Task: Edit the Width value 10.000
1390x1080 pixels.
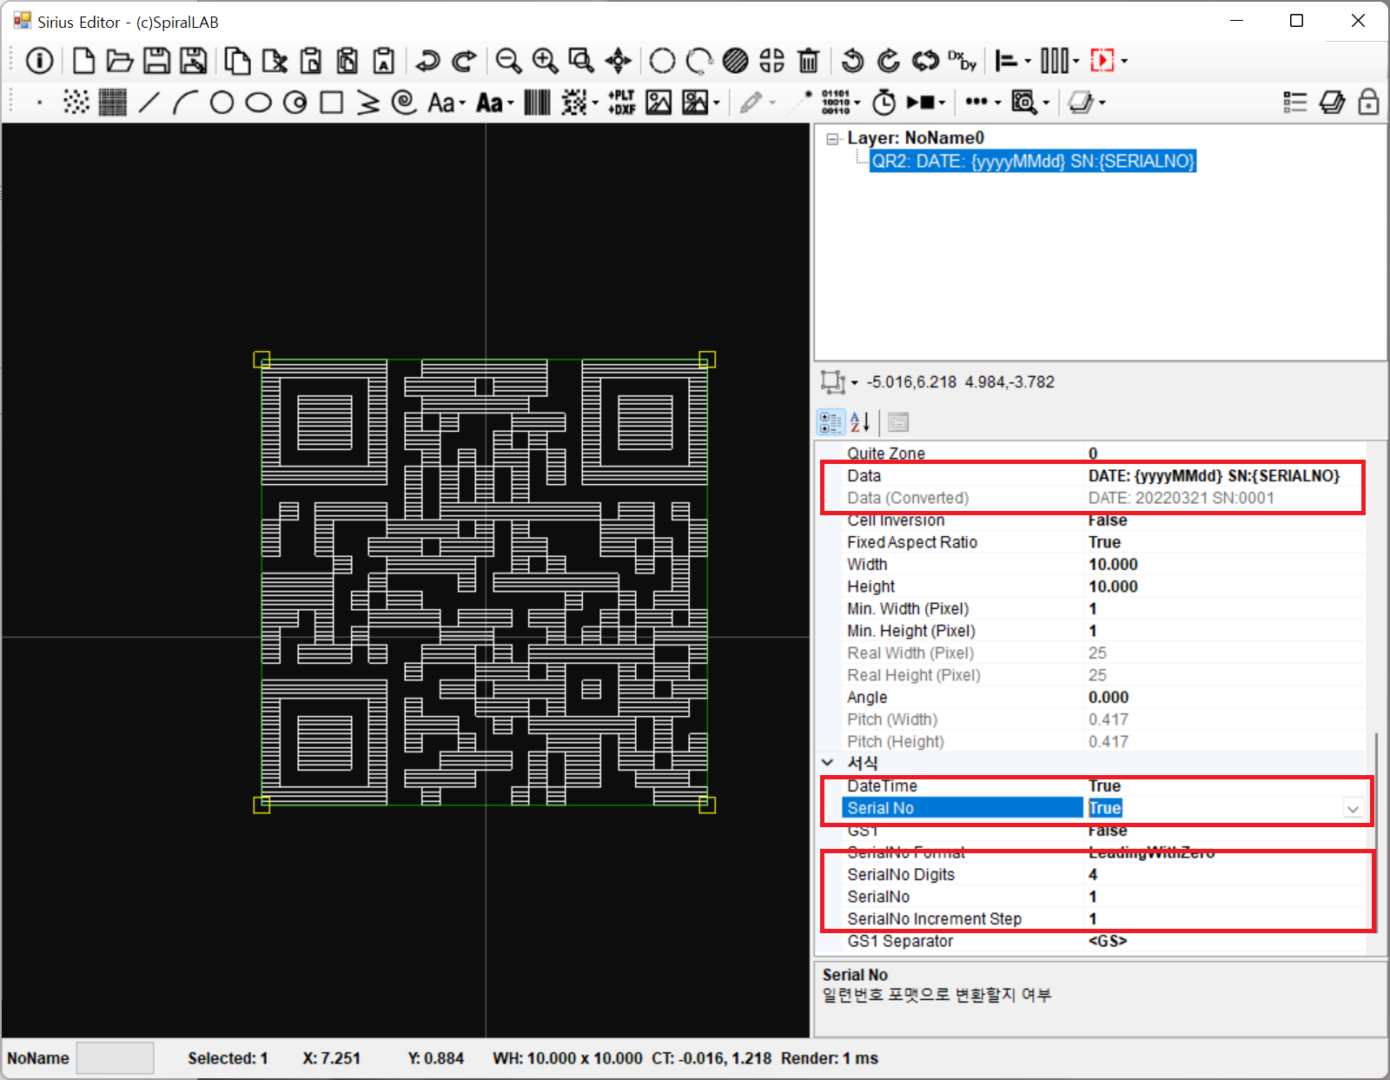Action: 1224,564
